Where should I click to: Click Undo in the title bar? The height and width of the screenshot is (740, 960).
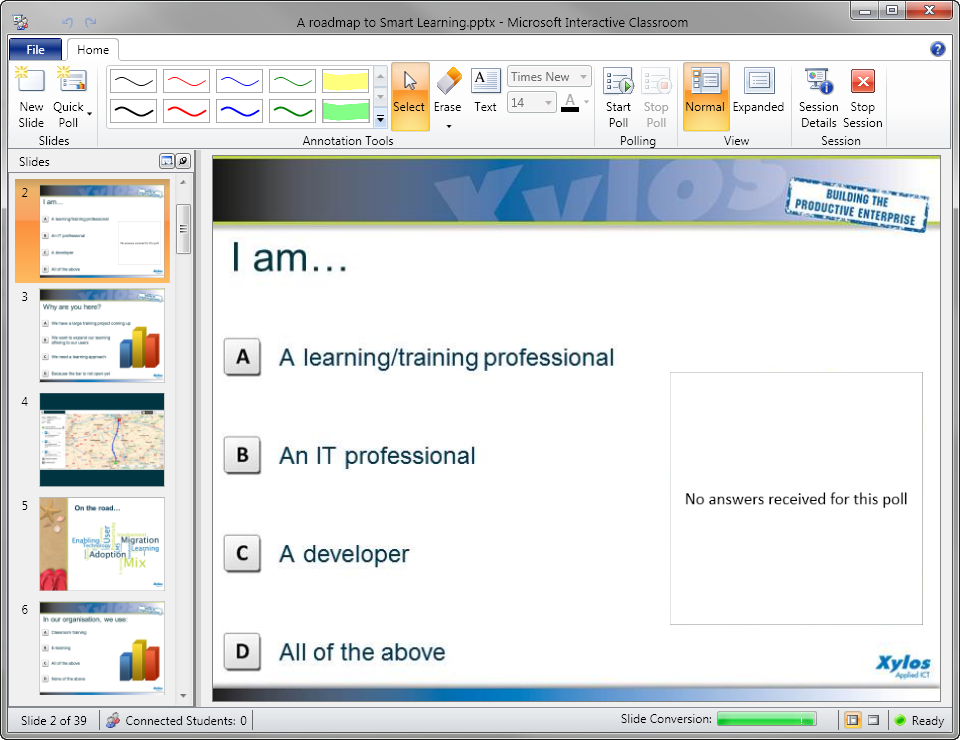(68, 22)
